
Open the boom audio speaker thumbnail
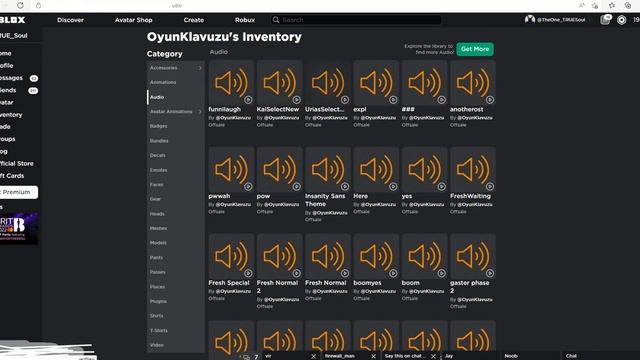[x=424, y=256]
